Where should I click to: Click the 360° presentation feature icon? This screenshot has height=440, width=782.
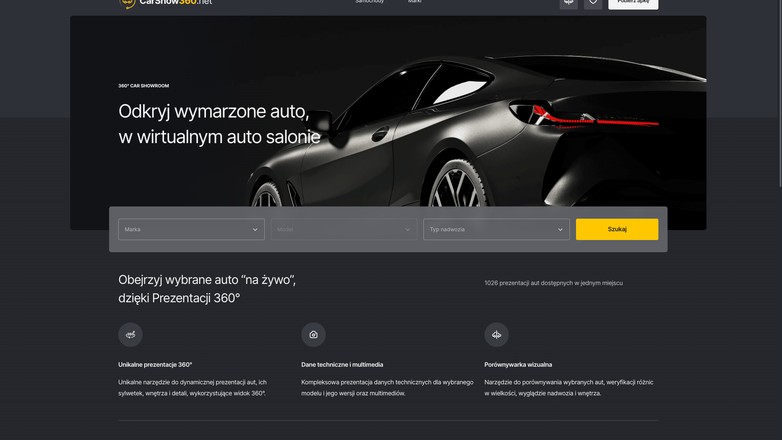(130, 334)
